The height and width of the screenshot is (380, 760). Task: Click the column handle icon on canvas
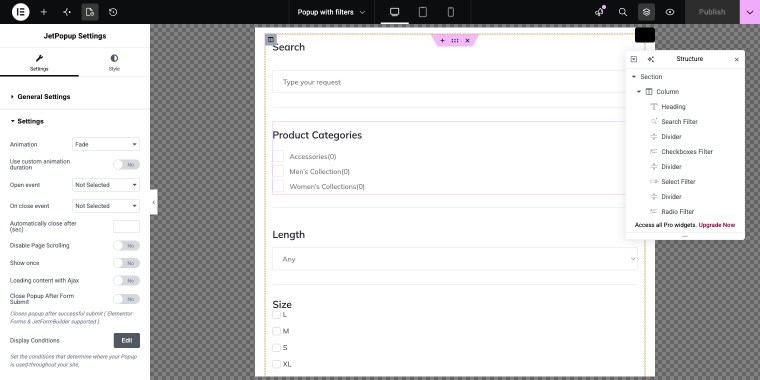tap(270, 39)
